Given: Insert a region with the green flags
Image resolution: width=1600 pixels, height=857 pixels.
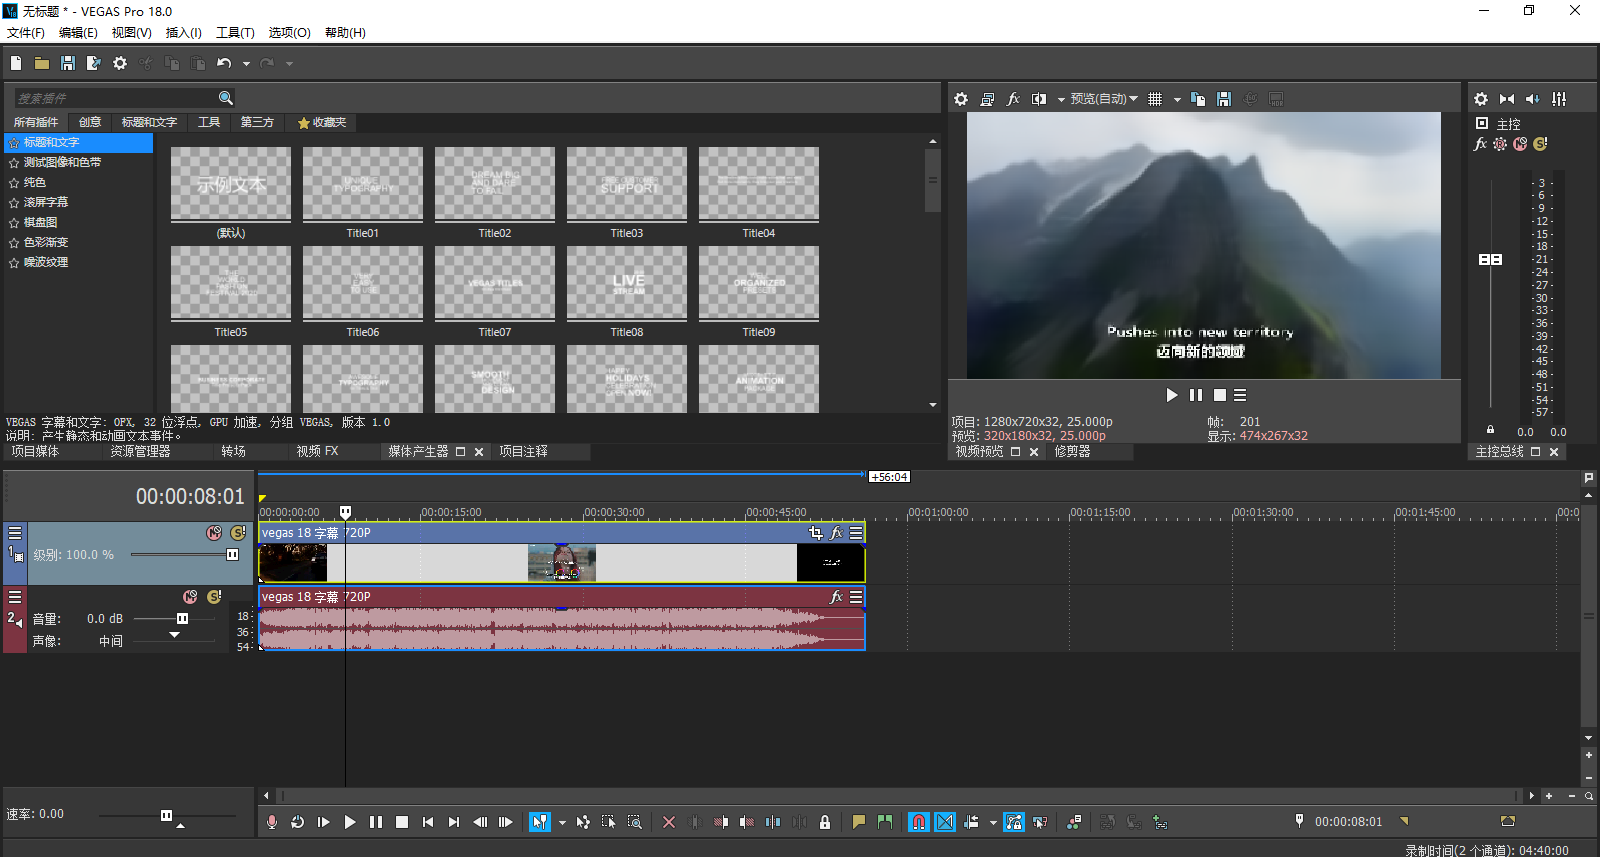Looking at the screenshot, I should [x=885, y=822].
